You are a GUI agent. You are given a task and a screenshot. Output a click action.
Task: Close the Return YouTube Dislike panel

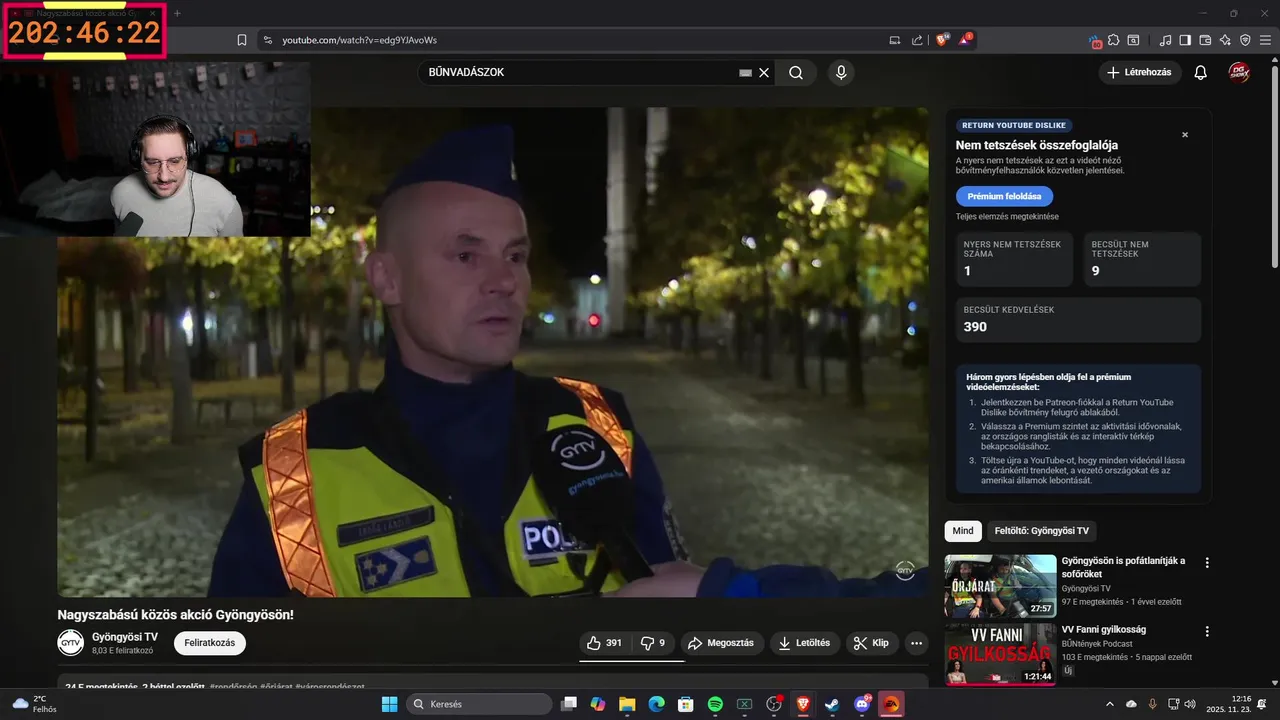1185,135
